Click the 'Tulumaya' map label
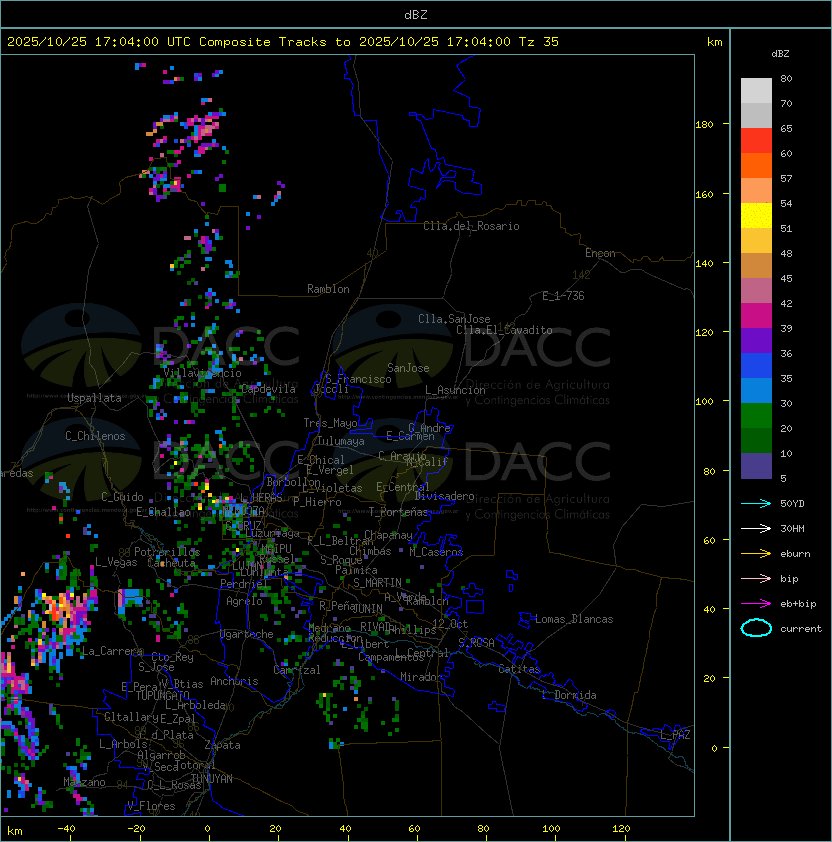This screenshot has height=842, width=832. [x=341, y=441]
